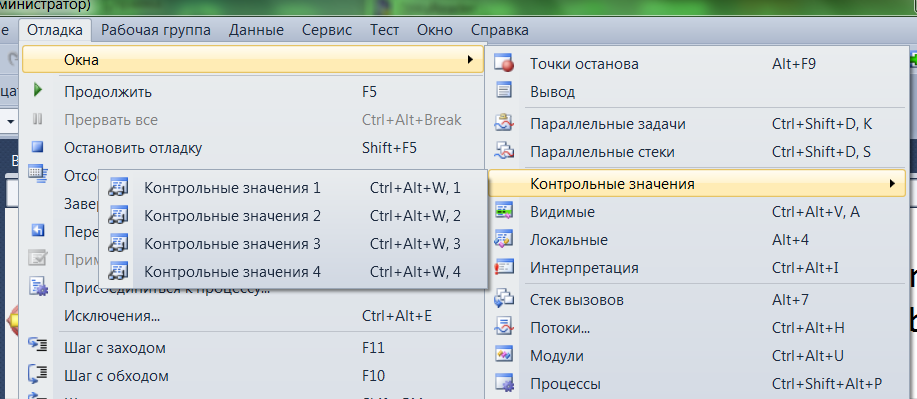Viewport: 917px width, 399px height.
Task: Click the Интерпретация window icon
Action: tap(504, 267)
